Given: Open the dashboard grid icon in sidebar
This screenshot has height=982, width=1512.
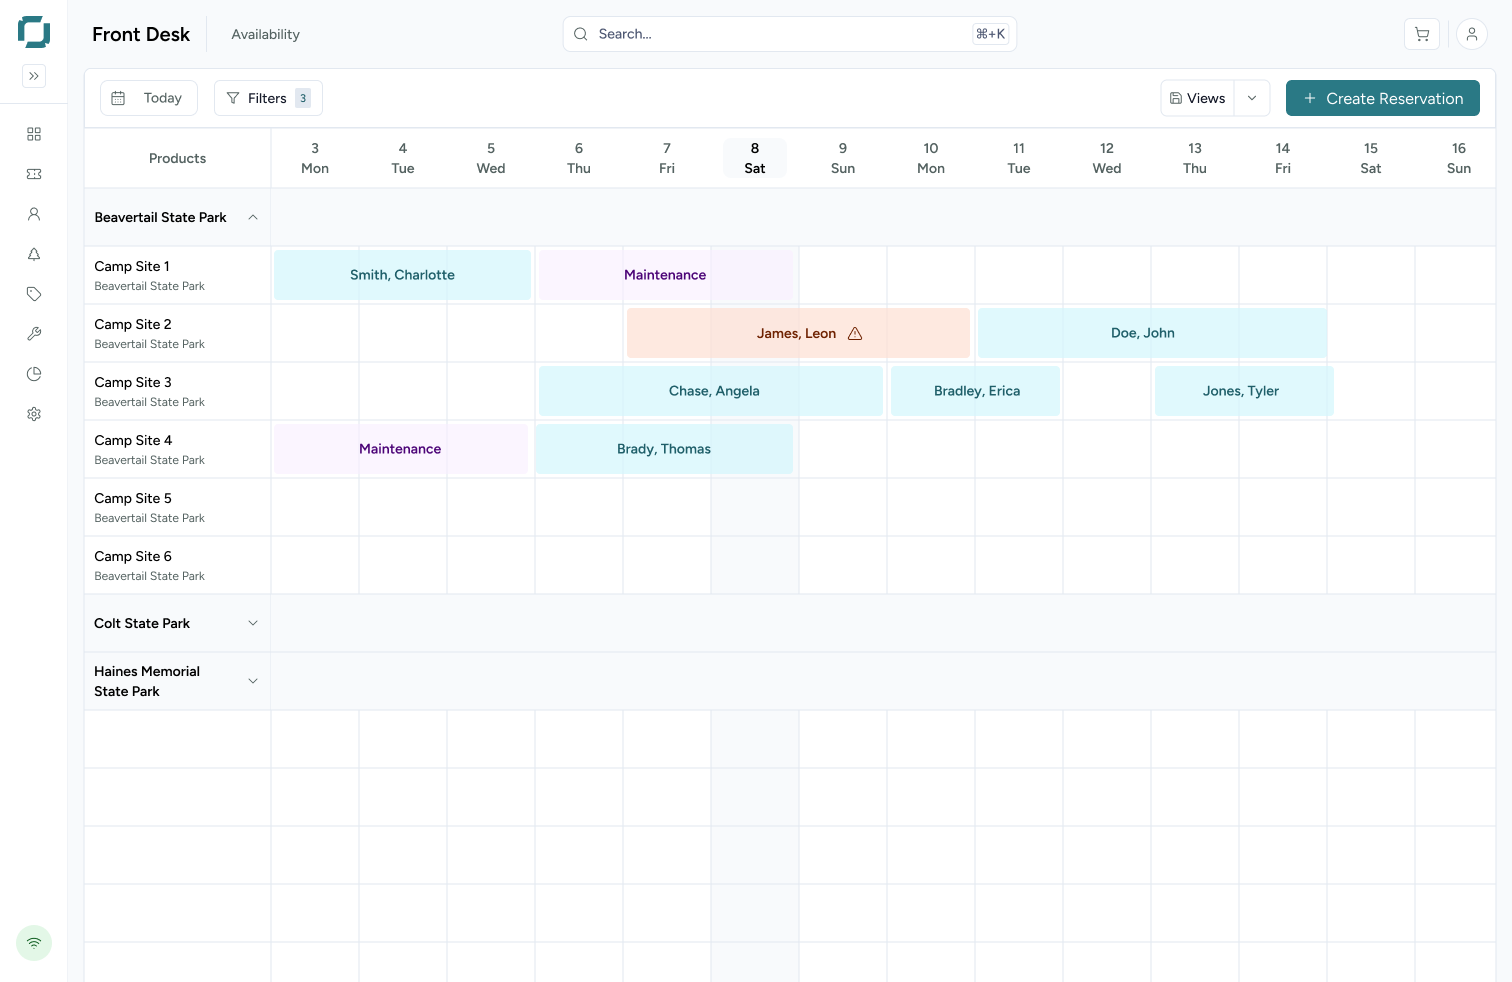Looking at the screenshot, I should pyautogui.click(x=34, y=134).
